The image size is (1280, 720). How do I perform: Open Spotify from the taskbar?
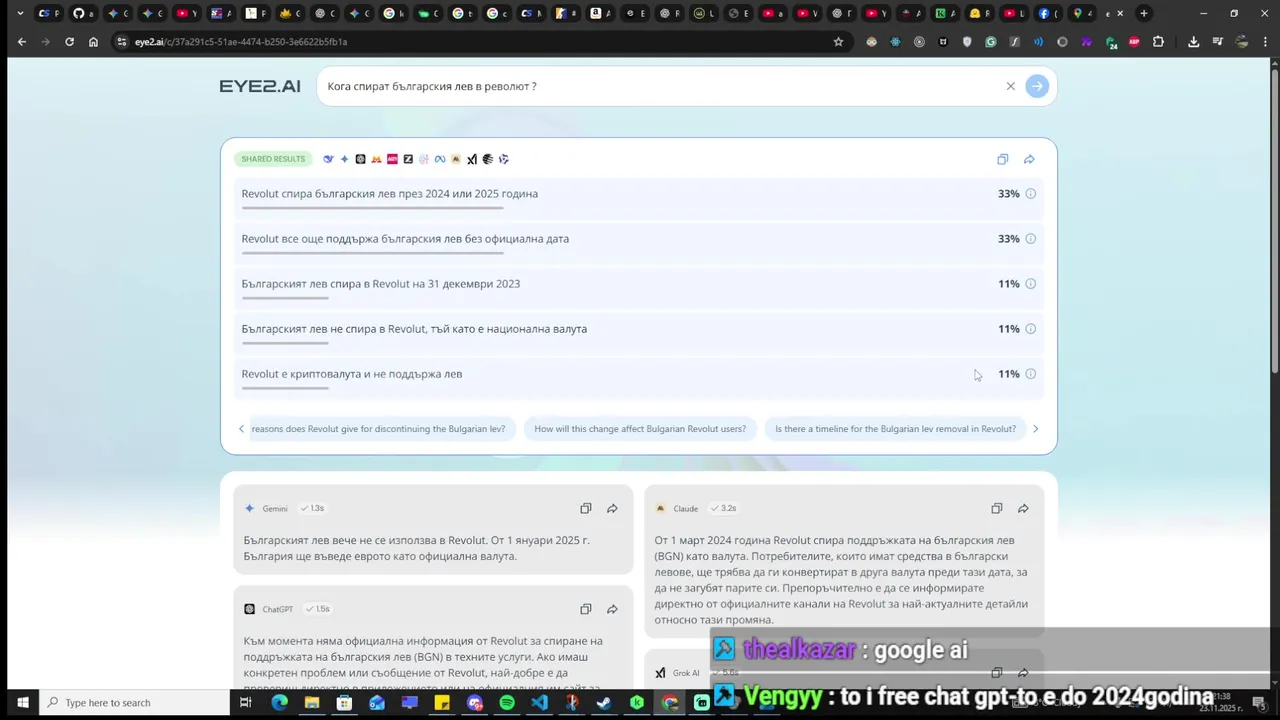[507, 703]
